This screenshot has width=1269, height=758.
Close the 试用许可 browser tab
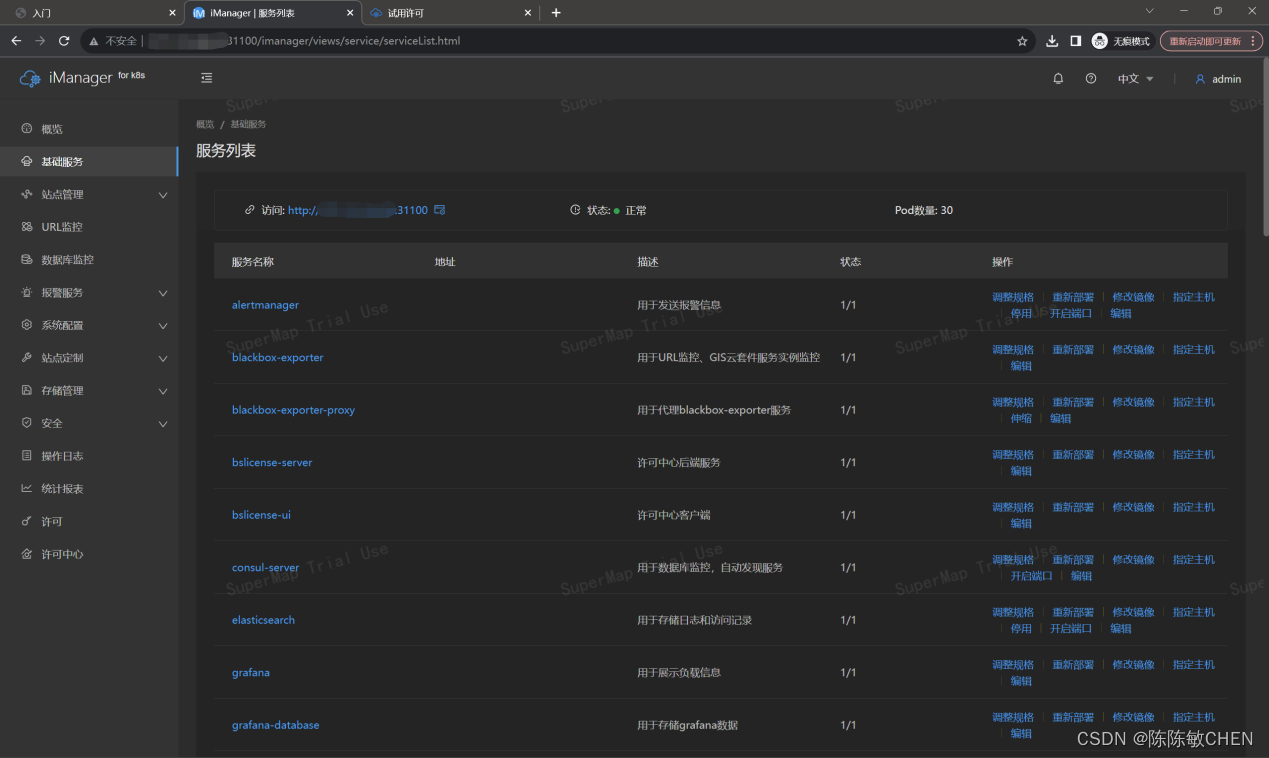pos(528,13)
